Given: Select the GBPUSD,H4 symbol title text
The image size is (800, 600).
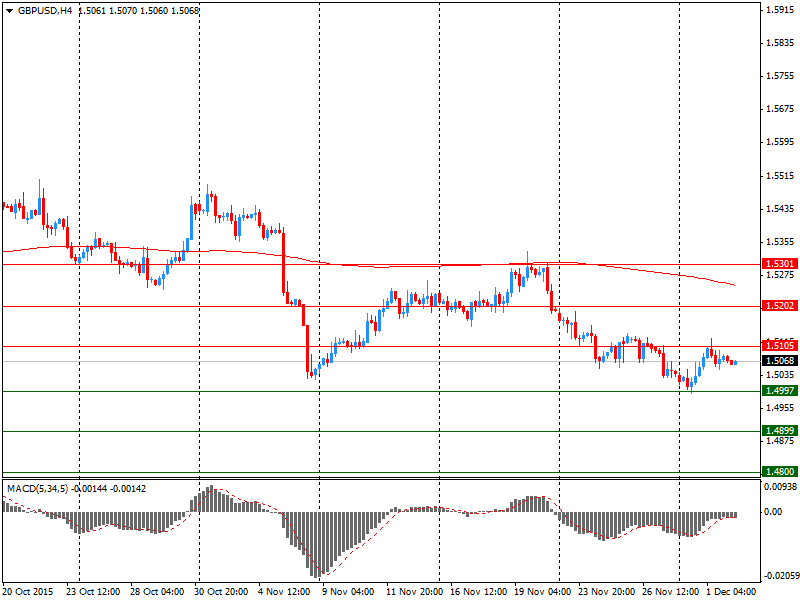Looking at the screenshot, I should 45,10.
